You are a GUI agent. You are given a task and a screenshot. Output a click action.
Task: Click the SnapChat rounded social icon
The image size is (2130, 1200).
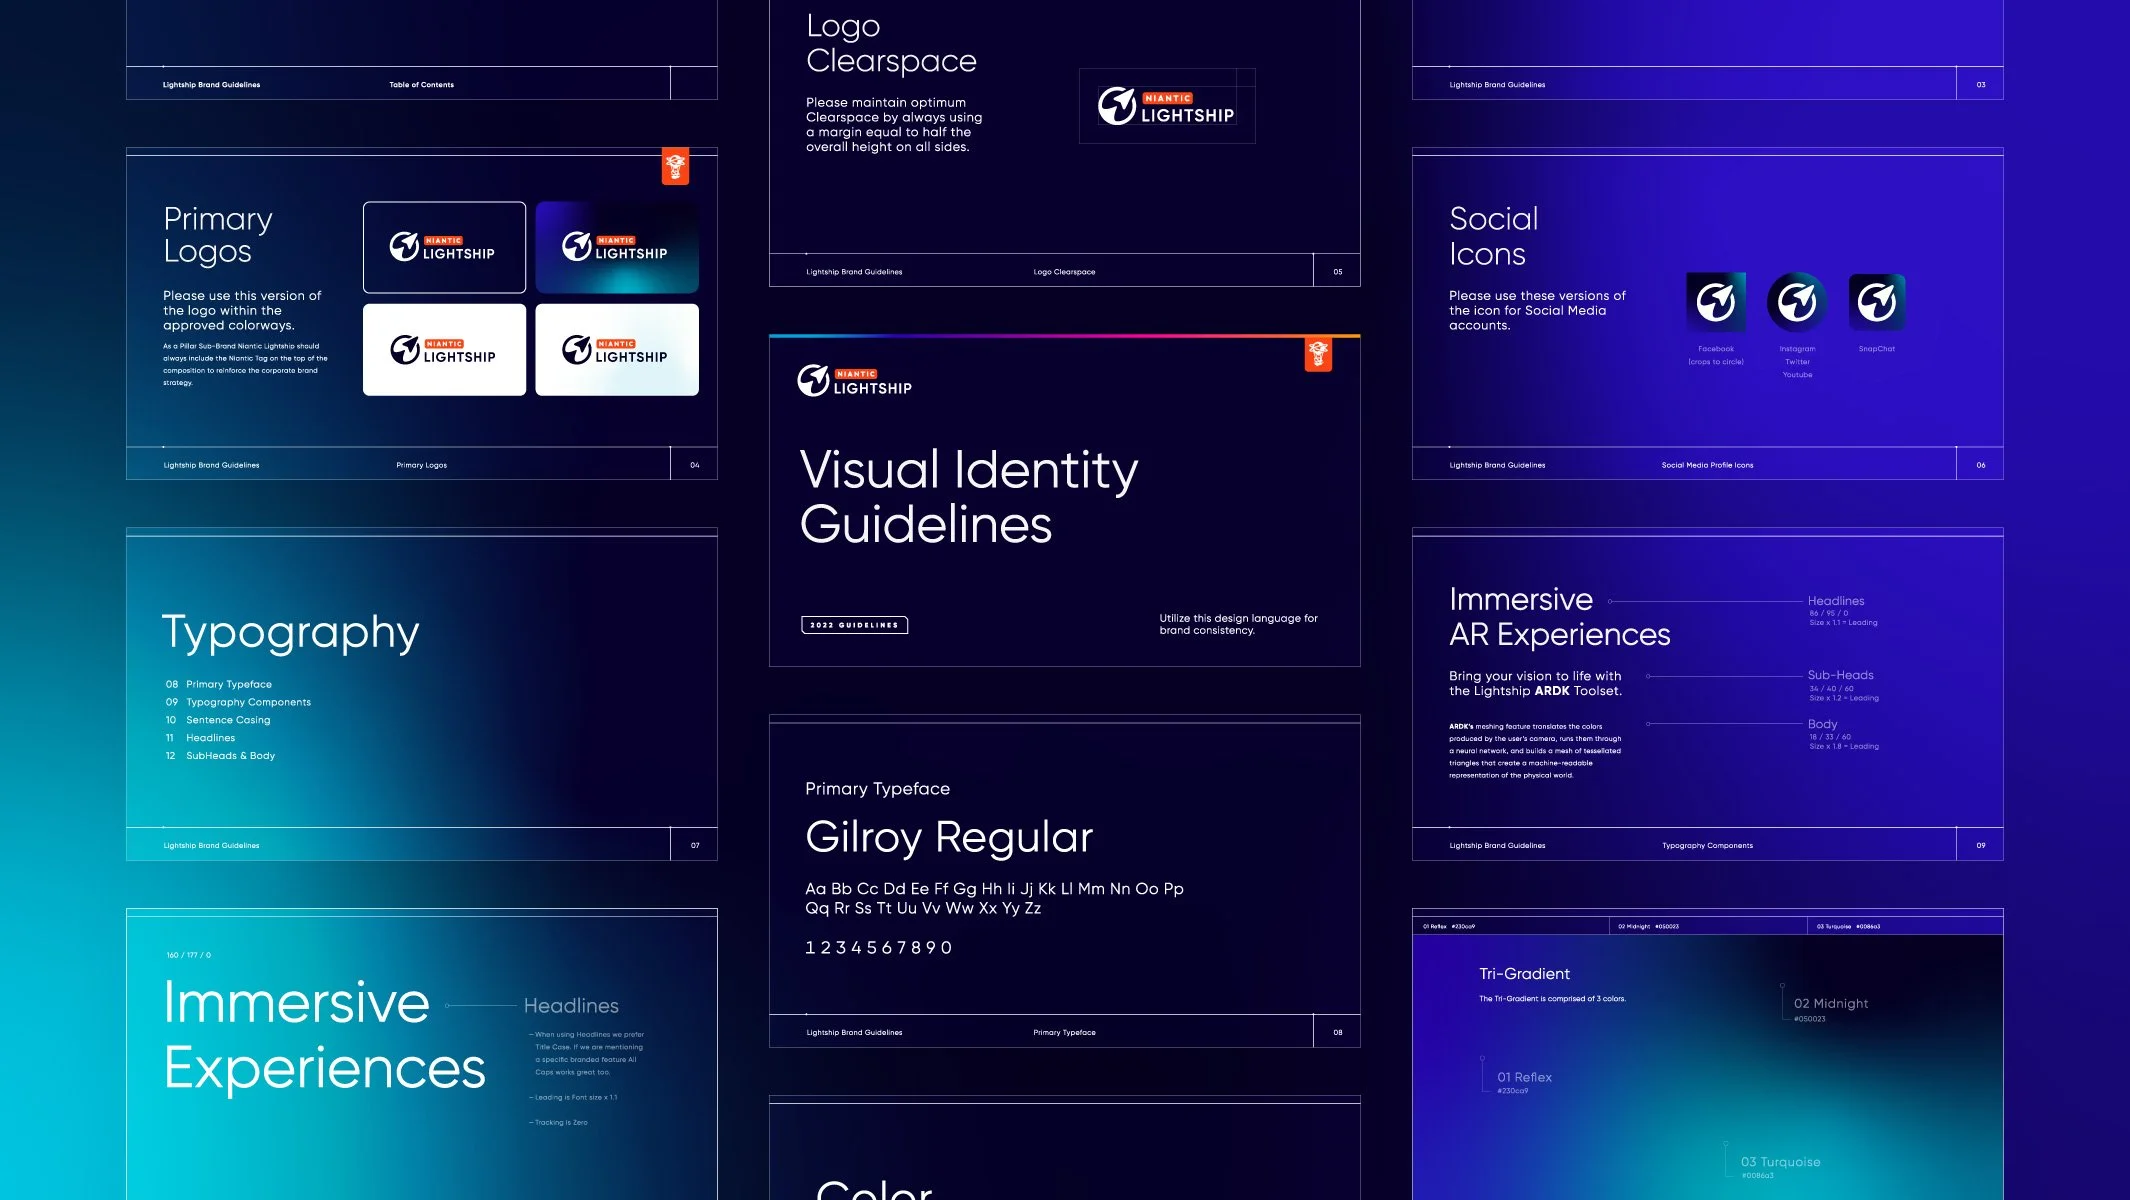(1877, 301)
